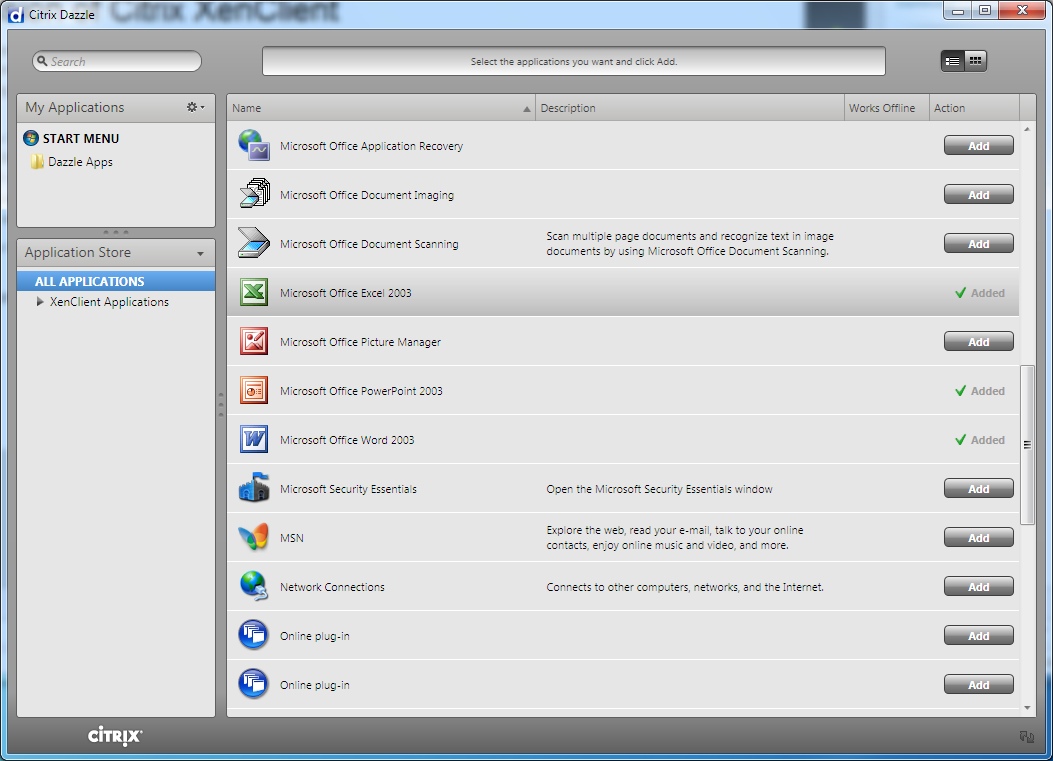Click the Excel 2003 icon
Viewport: 1053px width, 761px height.
[x=254, y=292]
